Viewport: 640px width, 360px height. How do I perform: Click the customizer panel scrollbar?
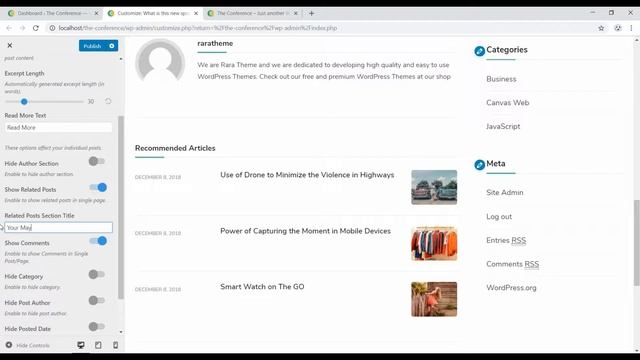tap(121, 207)
